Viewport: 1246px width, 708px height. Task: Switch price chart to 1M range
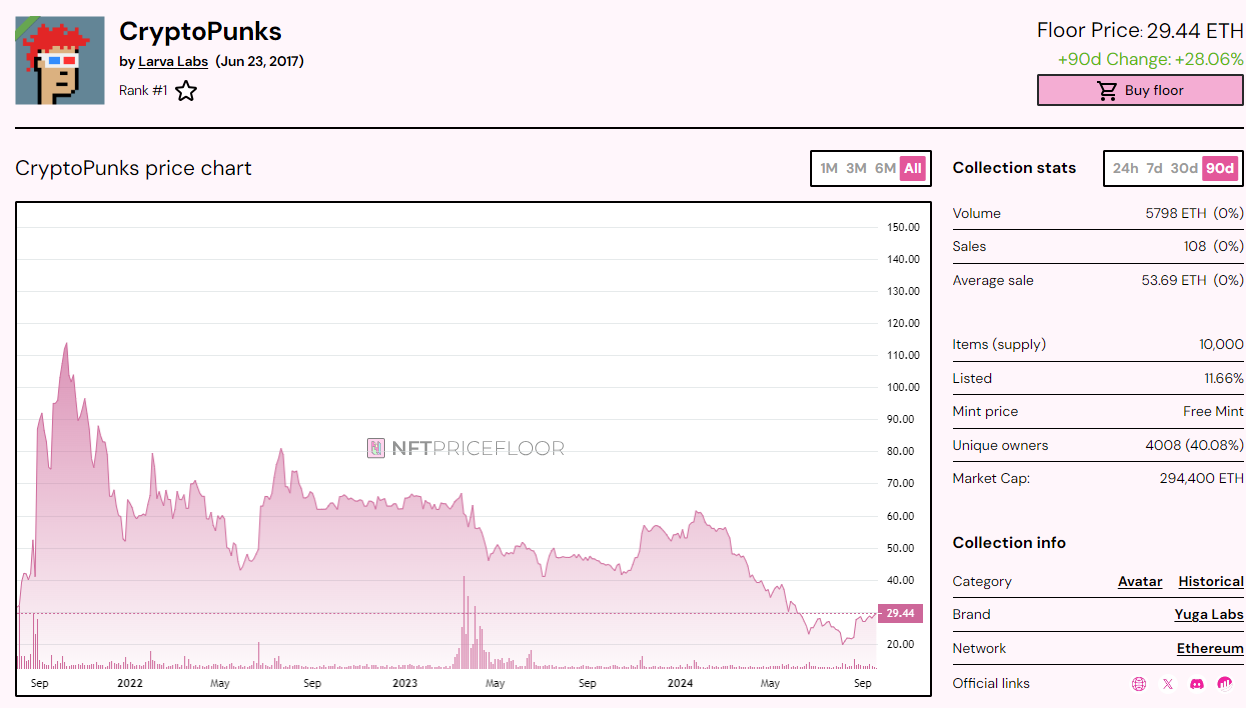tap(829, 168)
